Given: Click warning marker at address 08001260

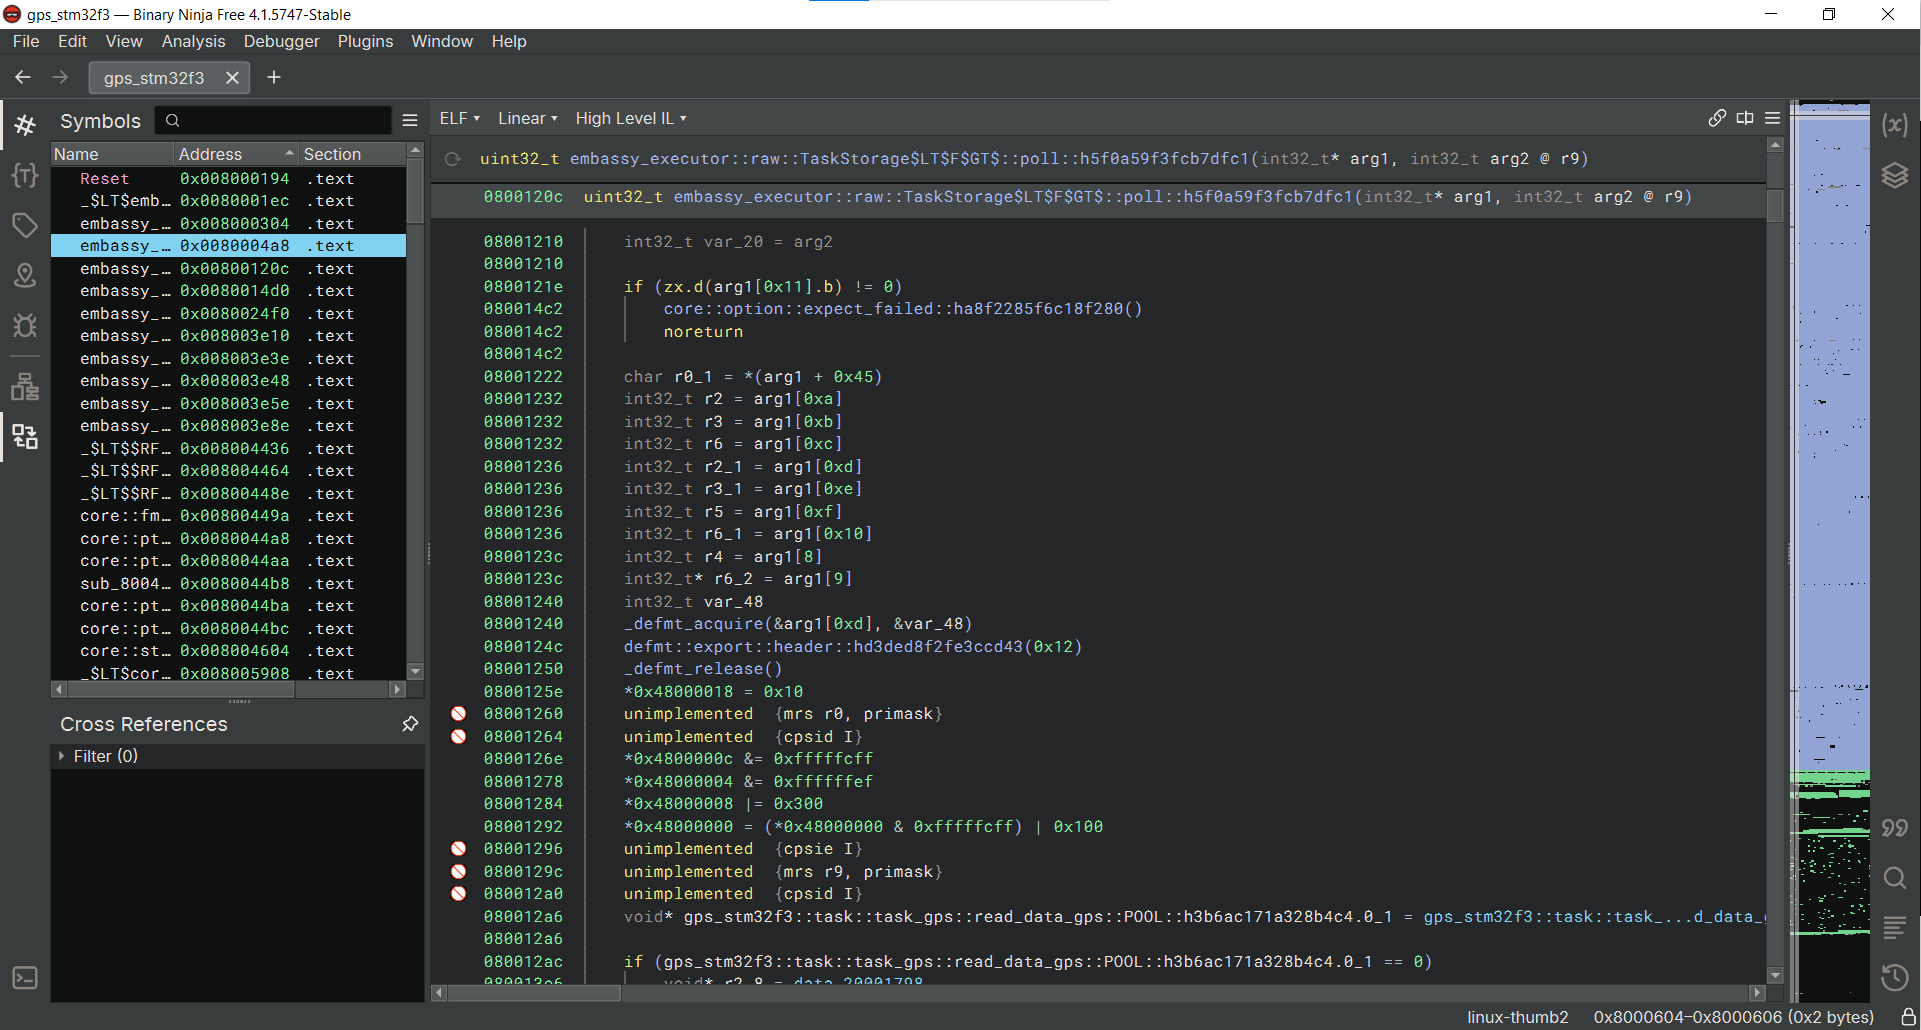Looking at the screenshot, I should 458,713.
